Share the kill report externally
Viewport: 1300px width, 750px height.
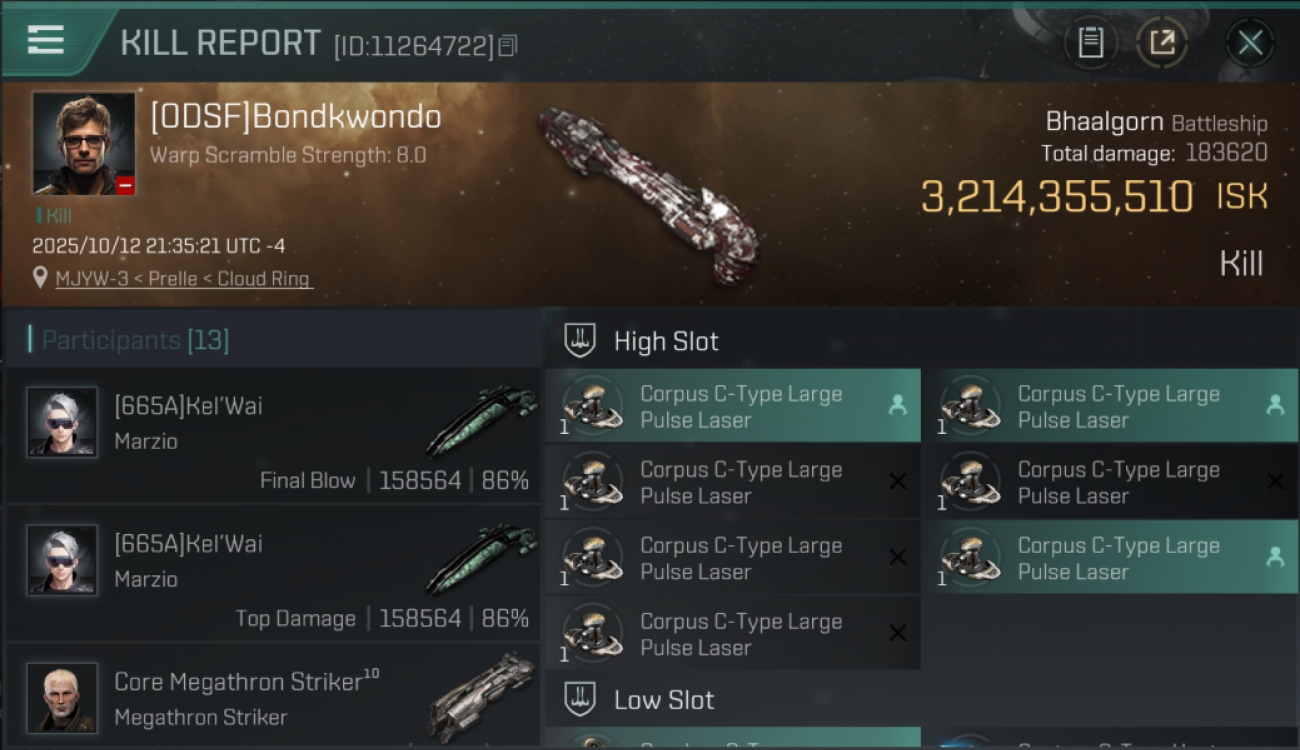point(1162,43)
